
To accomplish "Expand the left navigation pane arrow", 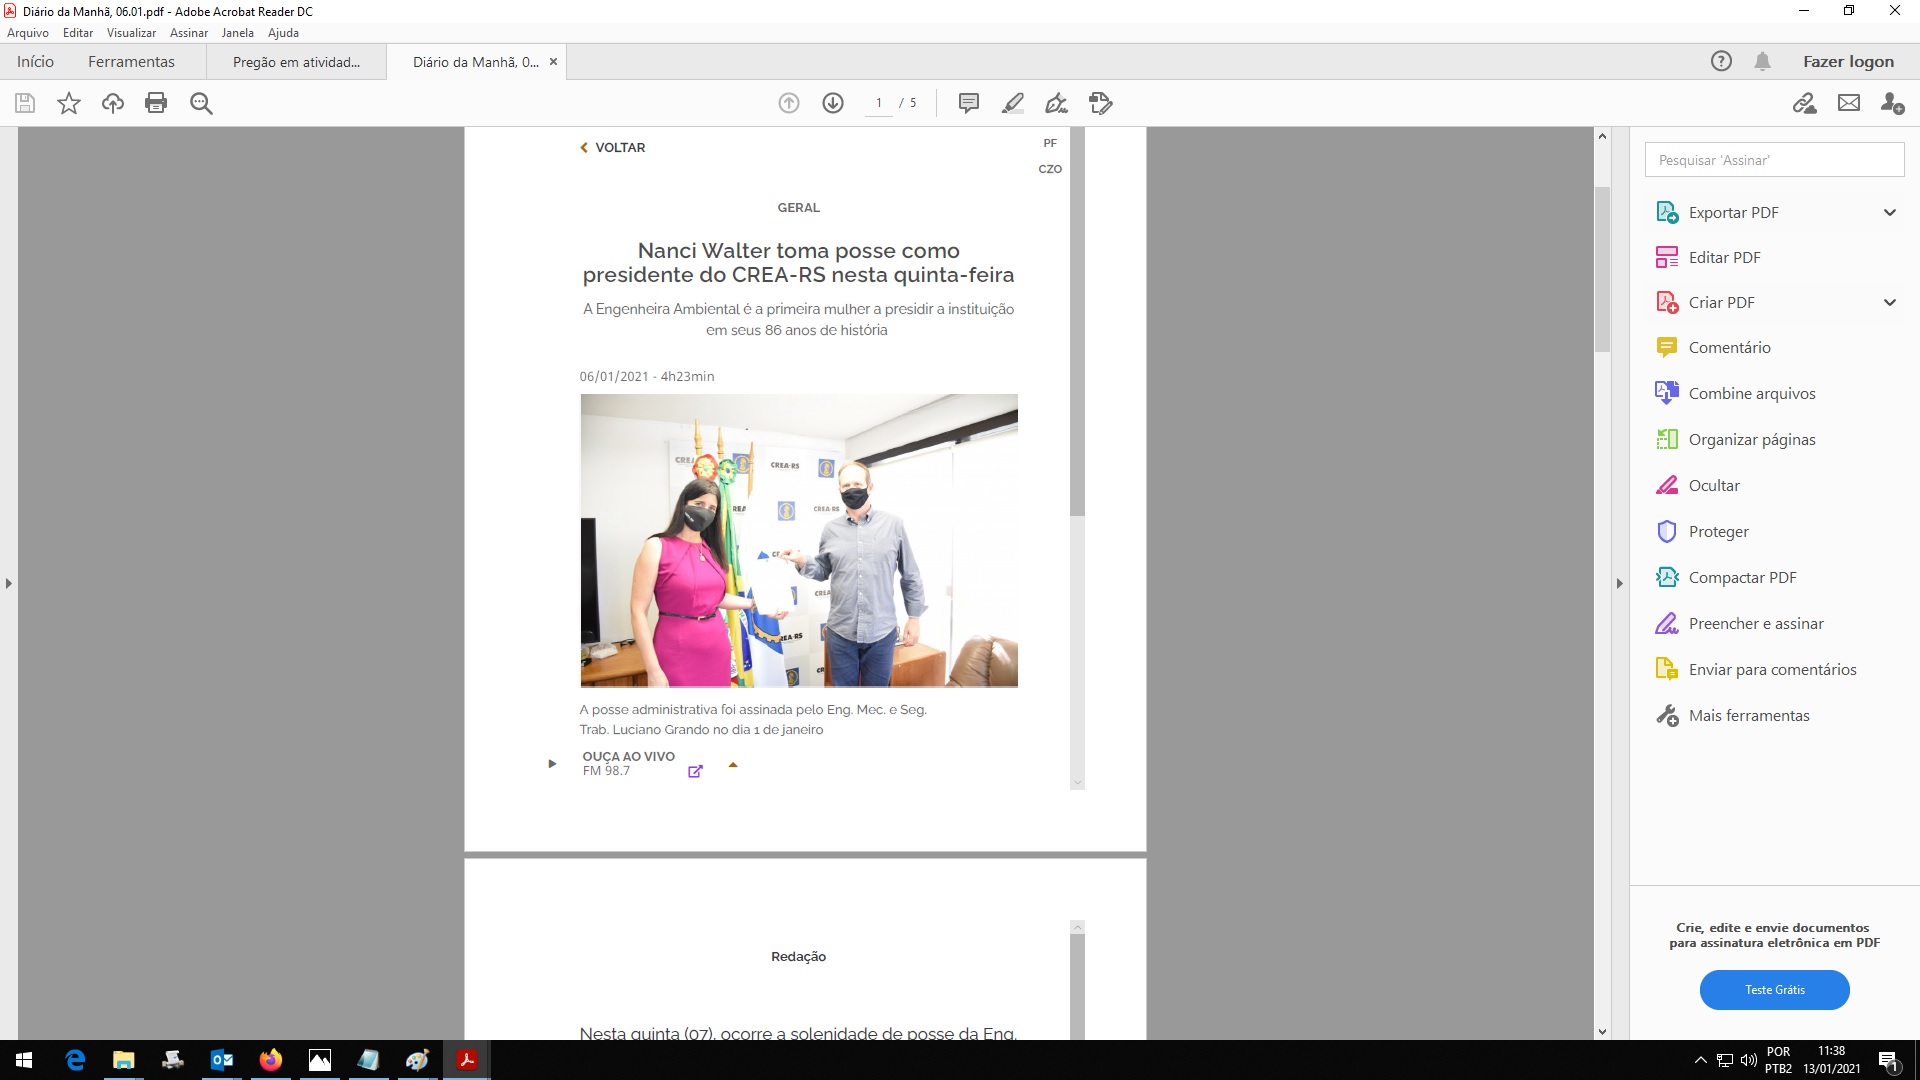I will [9, 583].
